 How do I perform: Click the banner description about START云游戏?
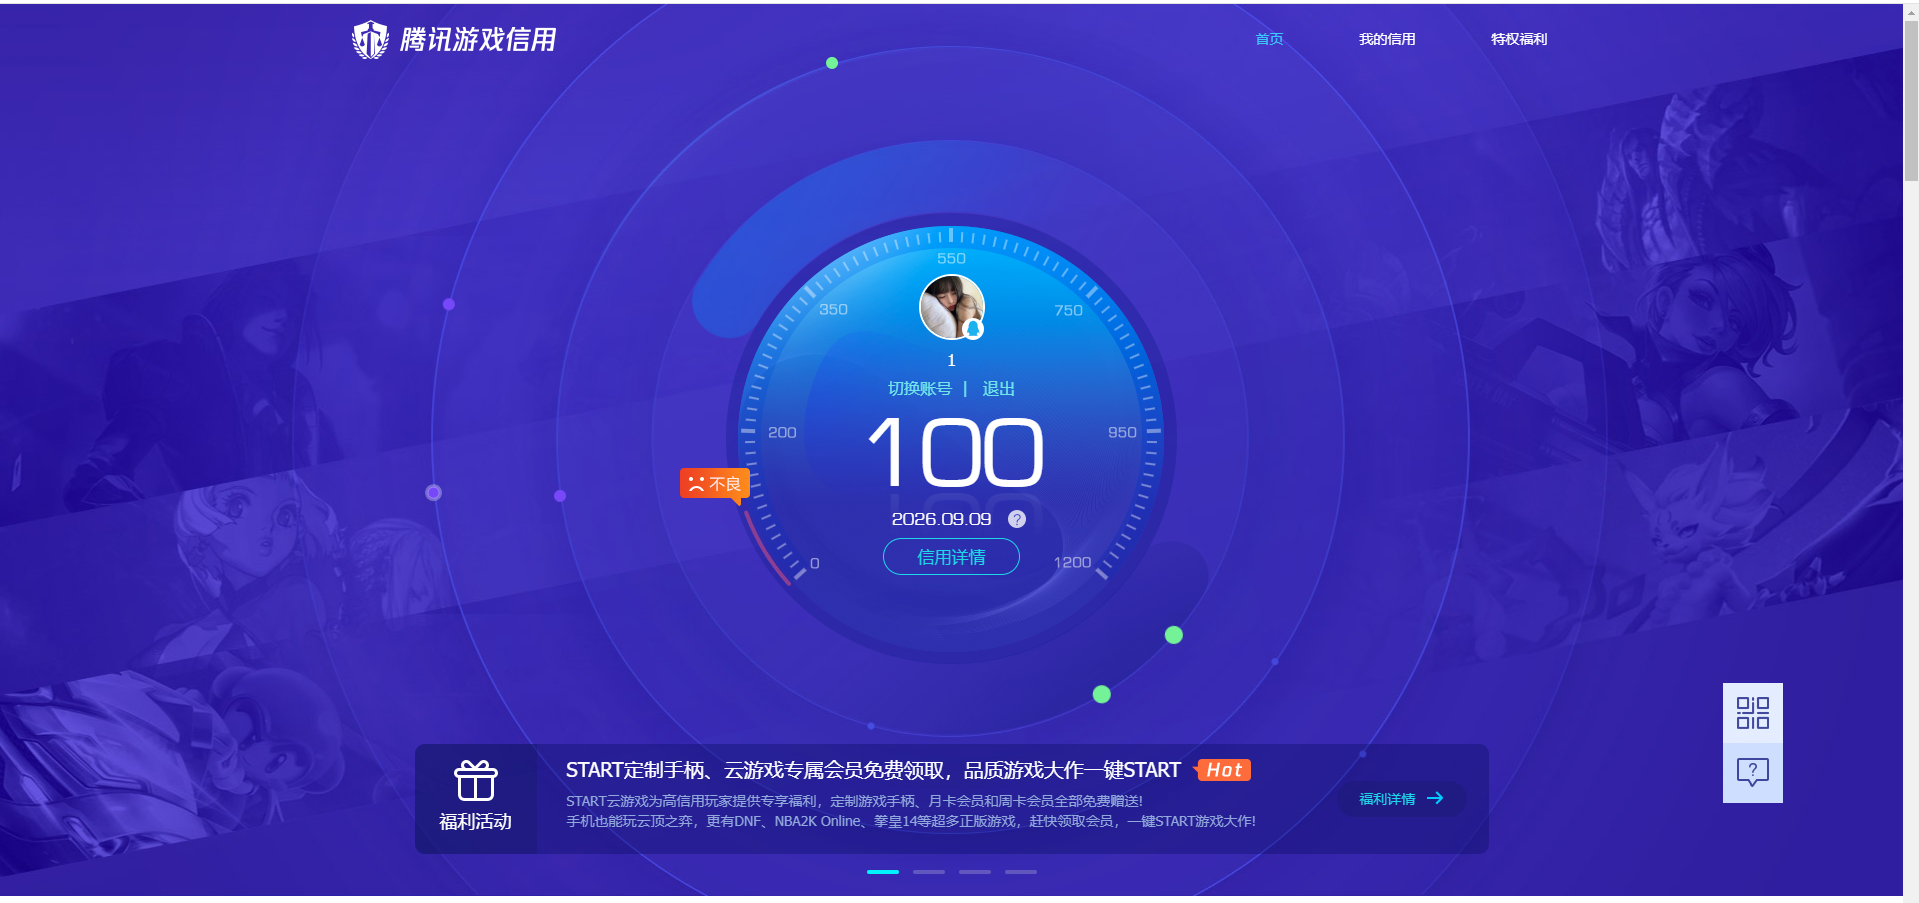point(911,811)
